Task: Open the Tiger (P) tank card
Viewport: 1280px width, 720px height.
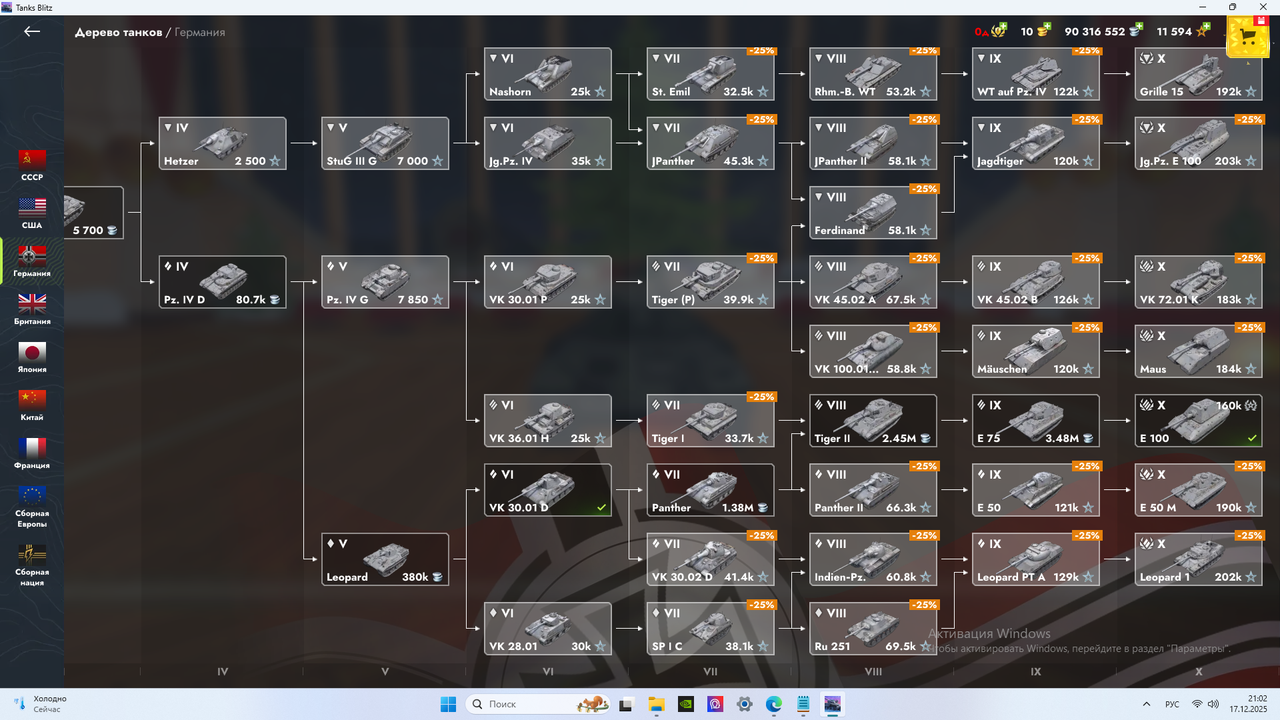Action: pos(711,282)
